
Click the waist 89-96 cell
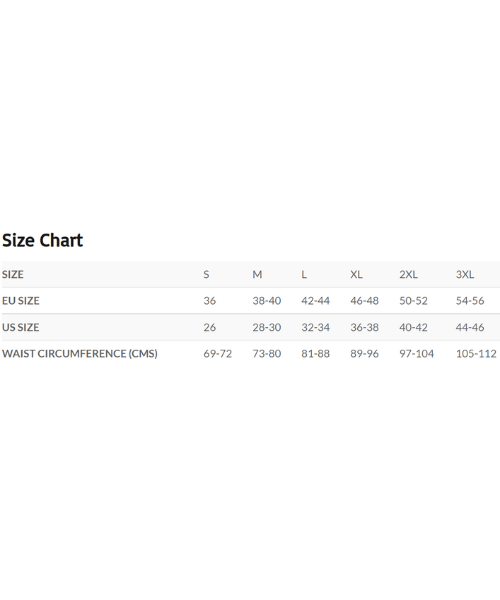(x=364, y=354)
